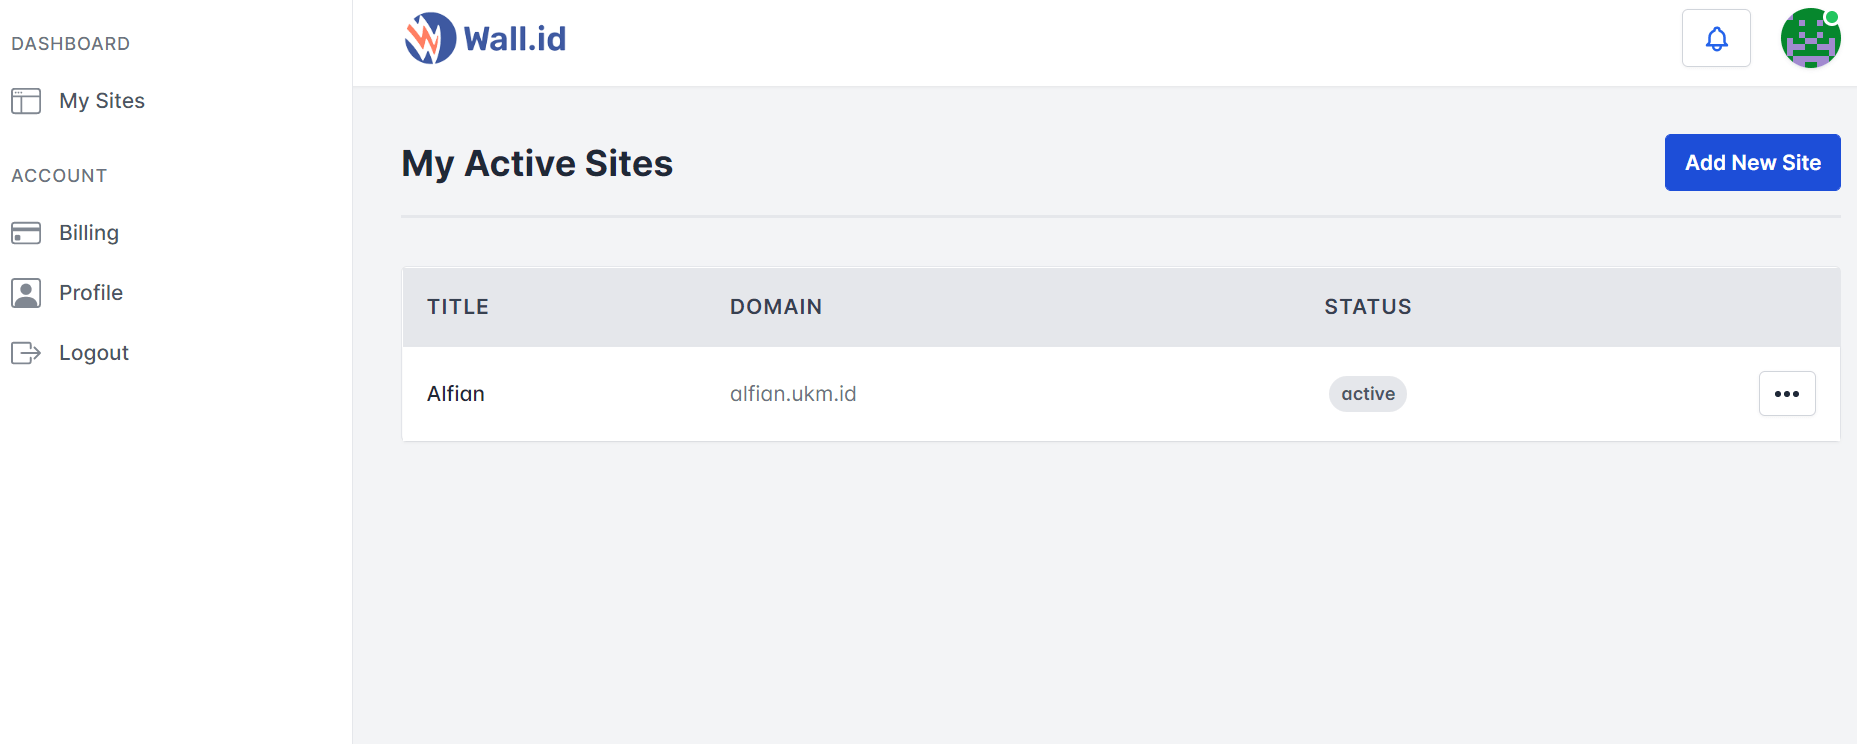Click the alfian.ukm.id domain text
The height and width of the screenshot is (744, 1857).
click(793, 393)
